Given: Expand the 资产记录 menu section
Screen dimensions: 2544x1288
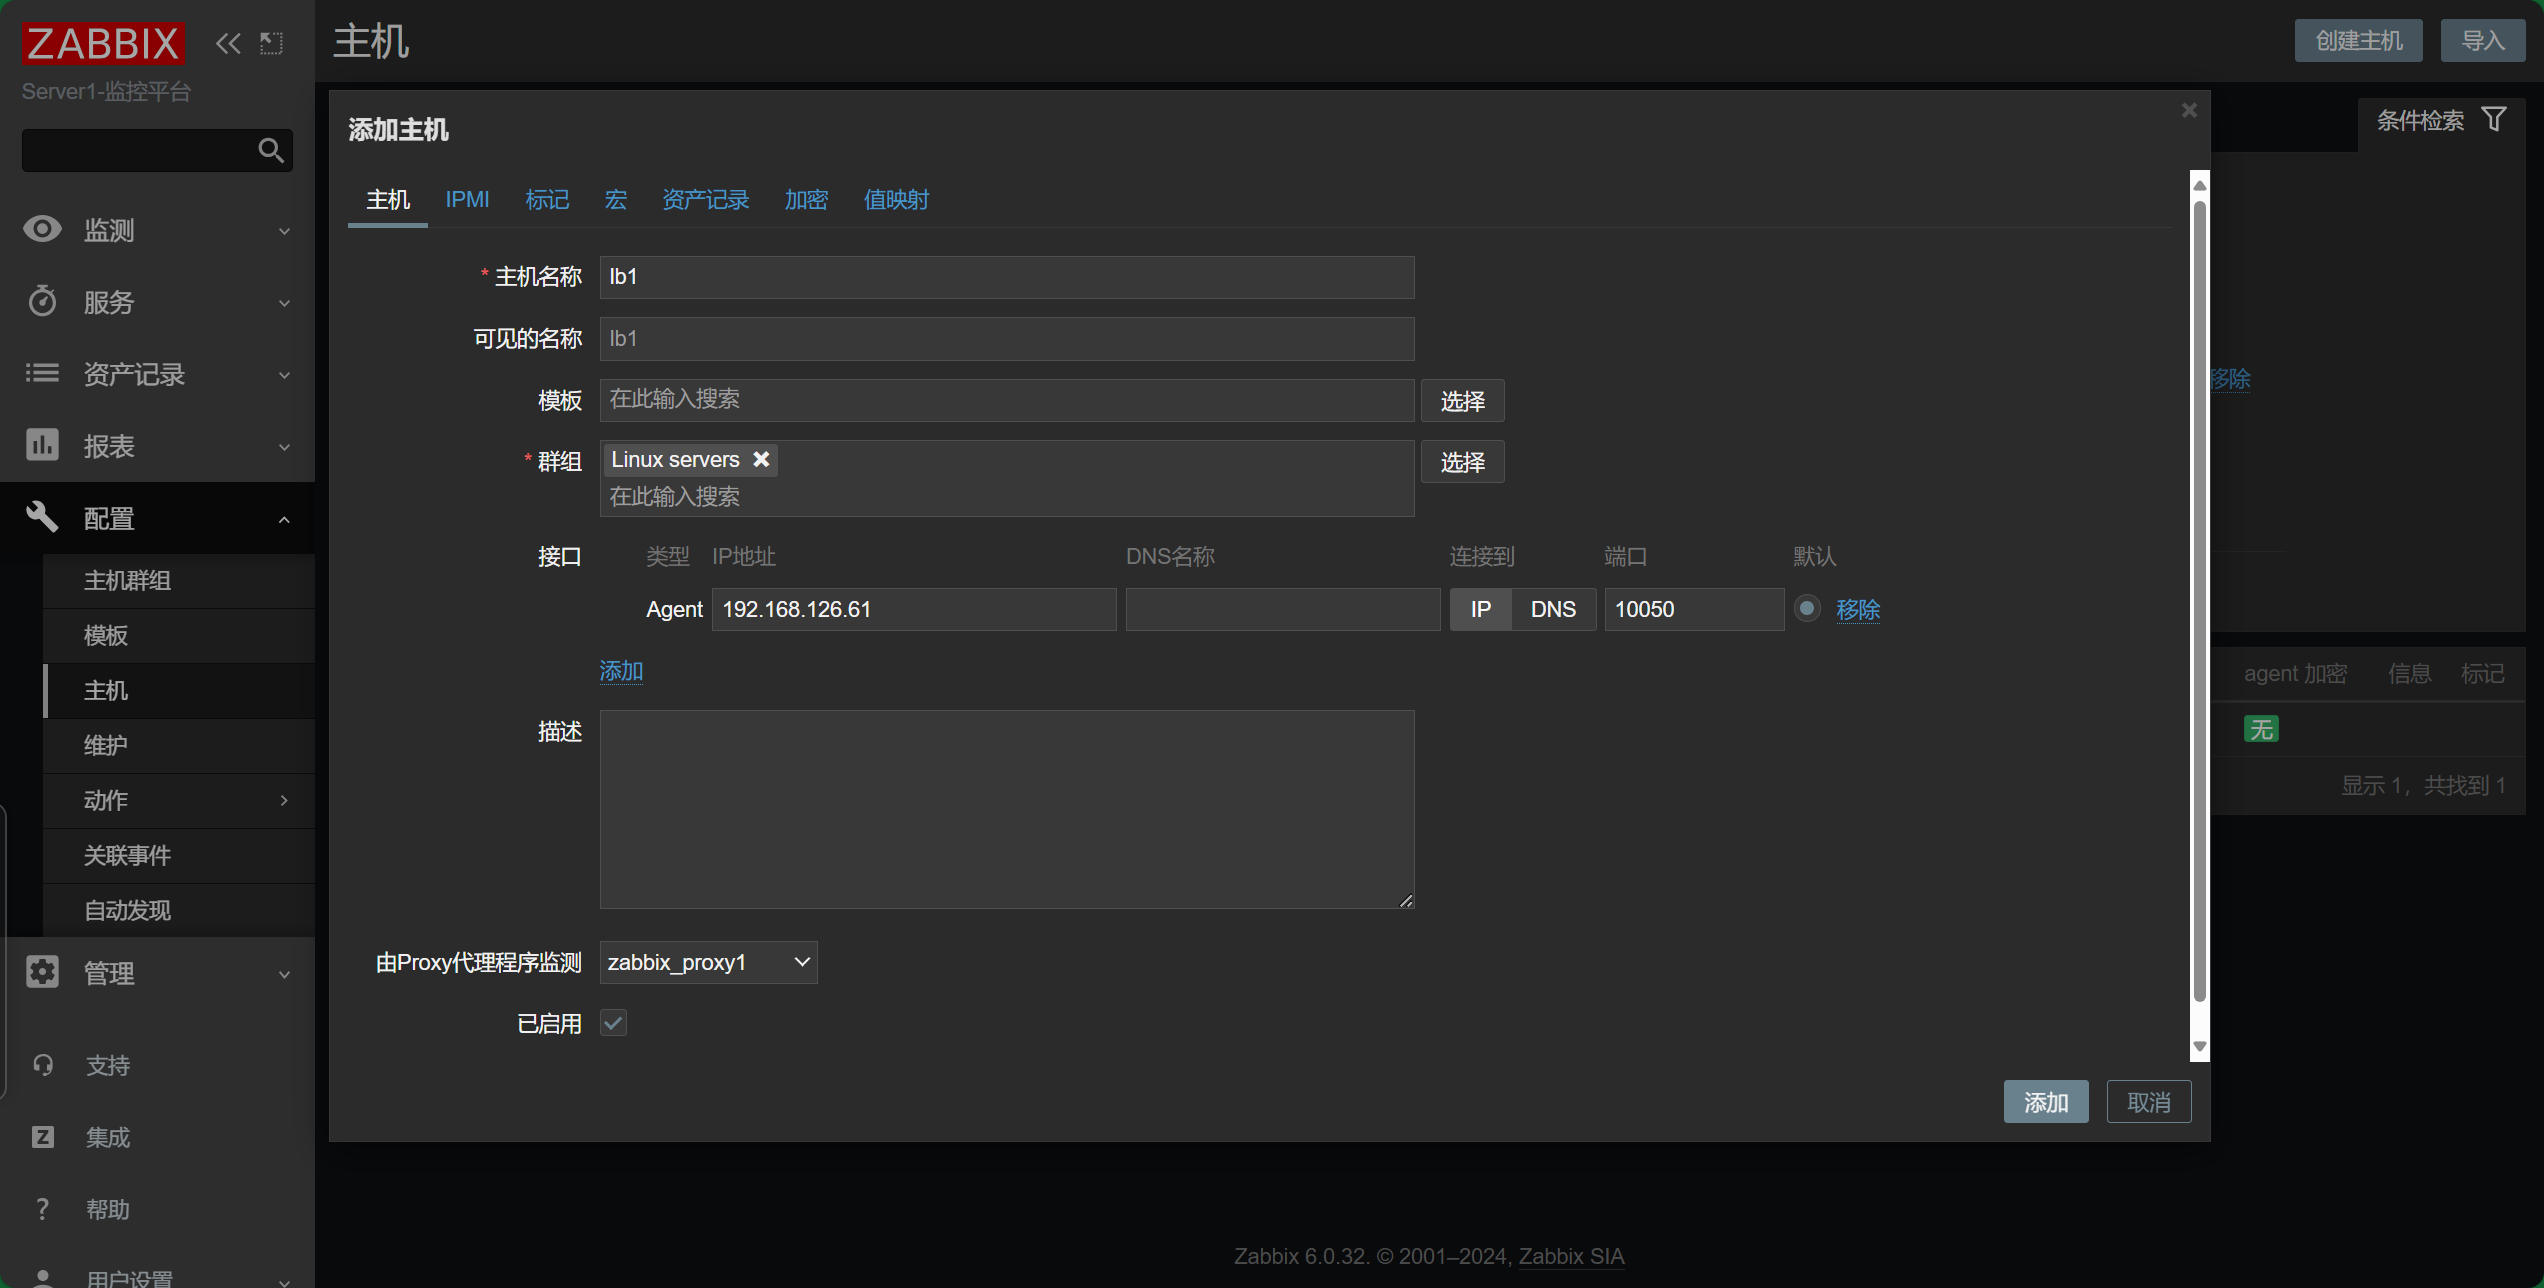Looking at the screenshot, I should pos(284,375).
